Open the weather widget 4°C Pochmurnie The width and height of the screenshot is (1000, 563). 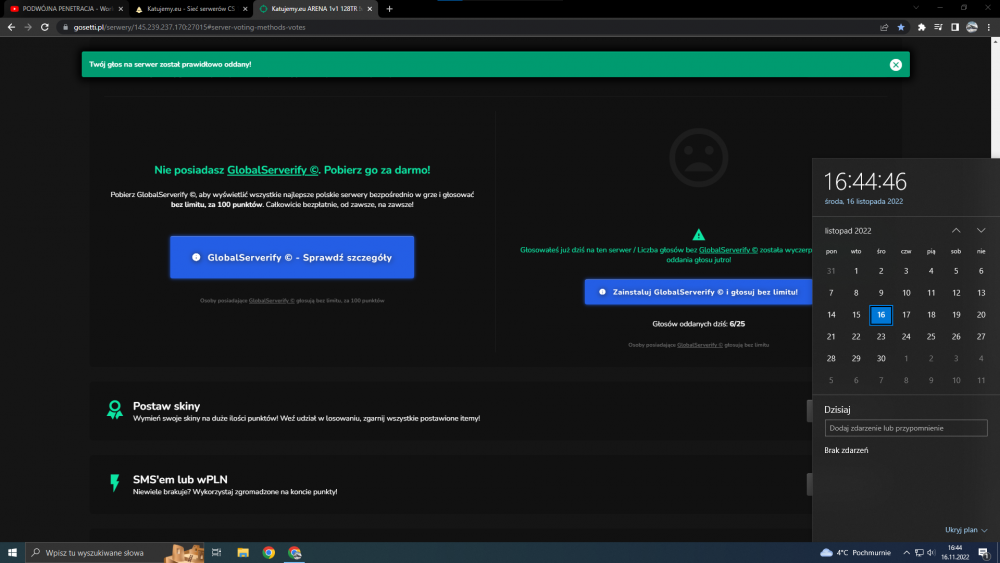pos(855,552)
